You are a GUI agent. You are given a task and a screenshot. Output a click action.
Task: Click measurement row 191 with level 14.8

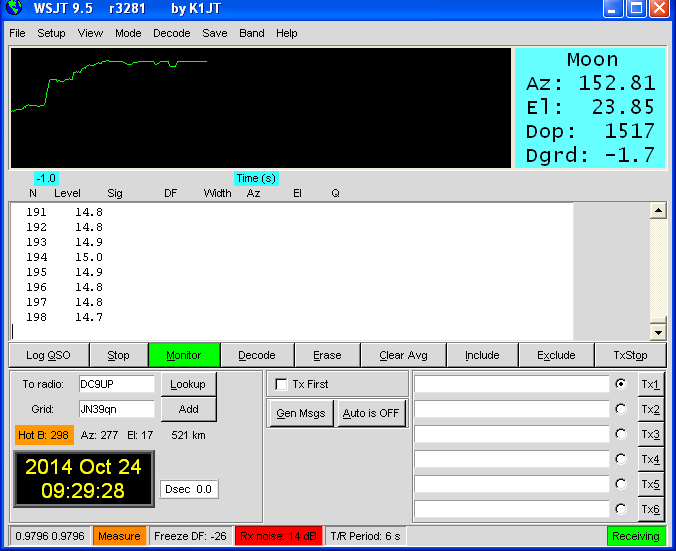pyautogui.click(x=65, y=212)
